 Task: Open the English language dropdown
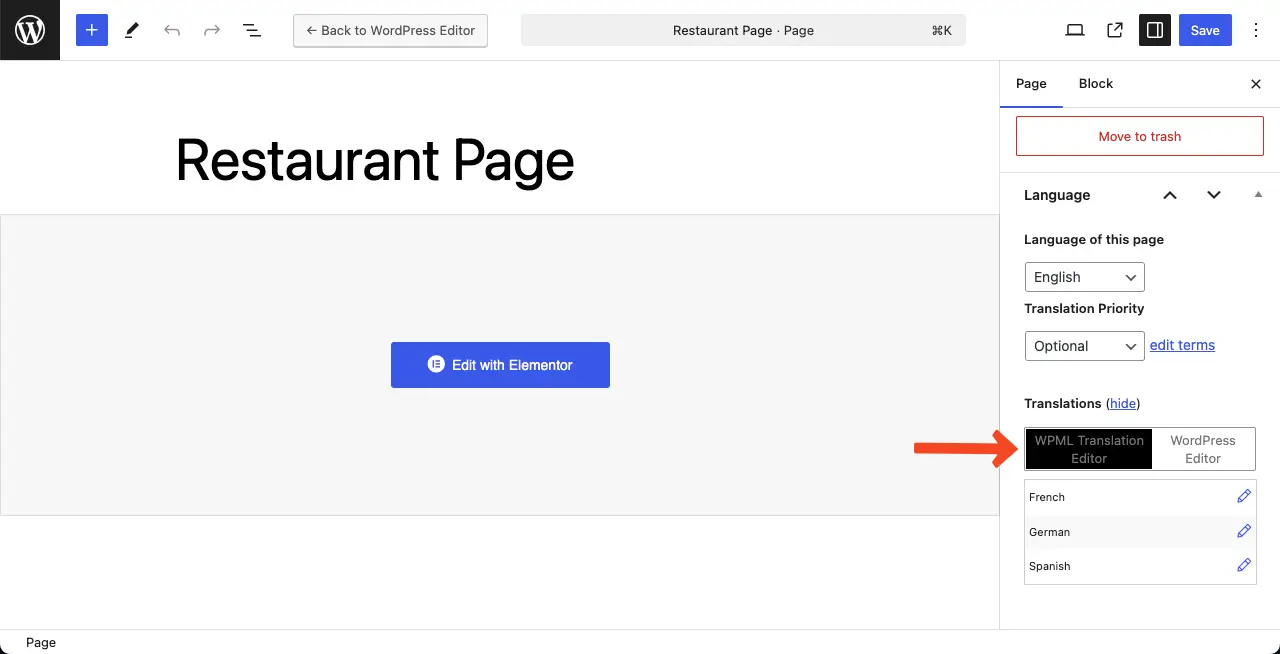click(1085, 277)
